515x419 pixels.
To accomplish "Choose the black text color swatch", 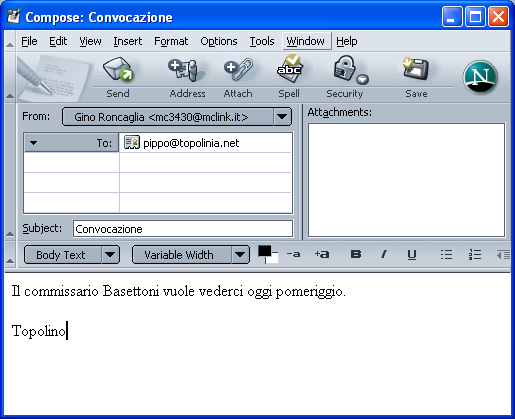I will click(264, 251).
